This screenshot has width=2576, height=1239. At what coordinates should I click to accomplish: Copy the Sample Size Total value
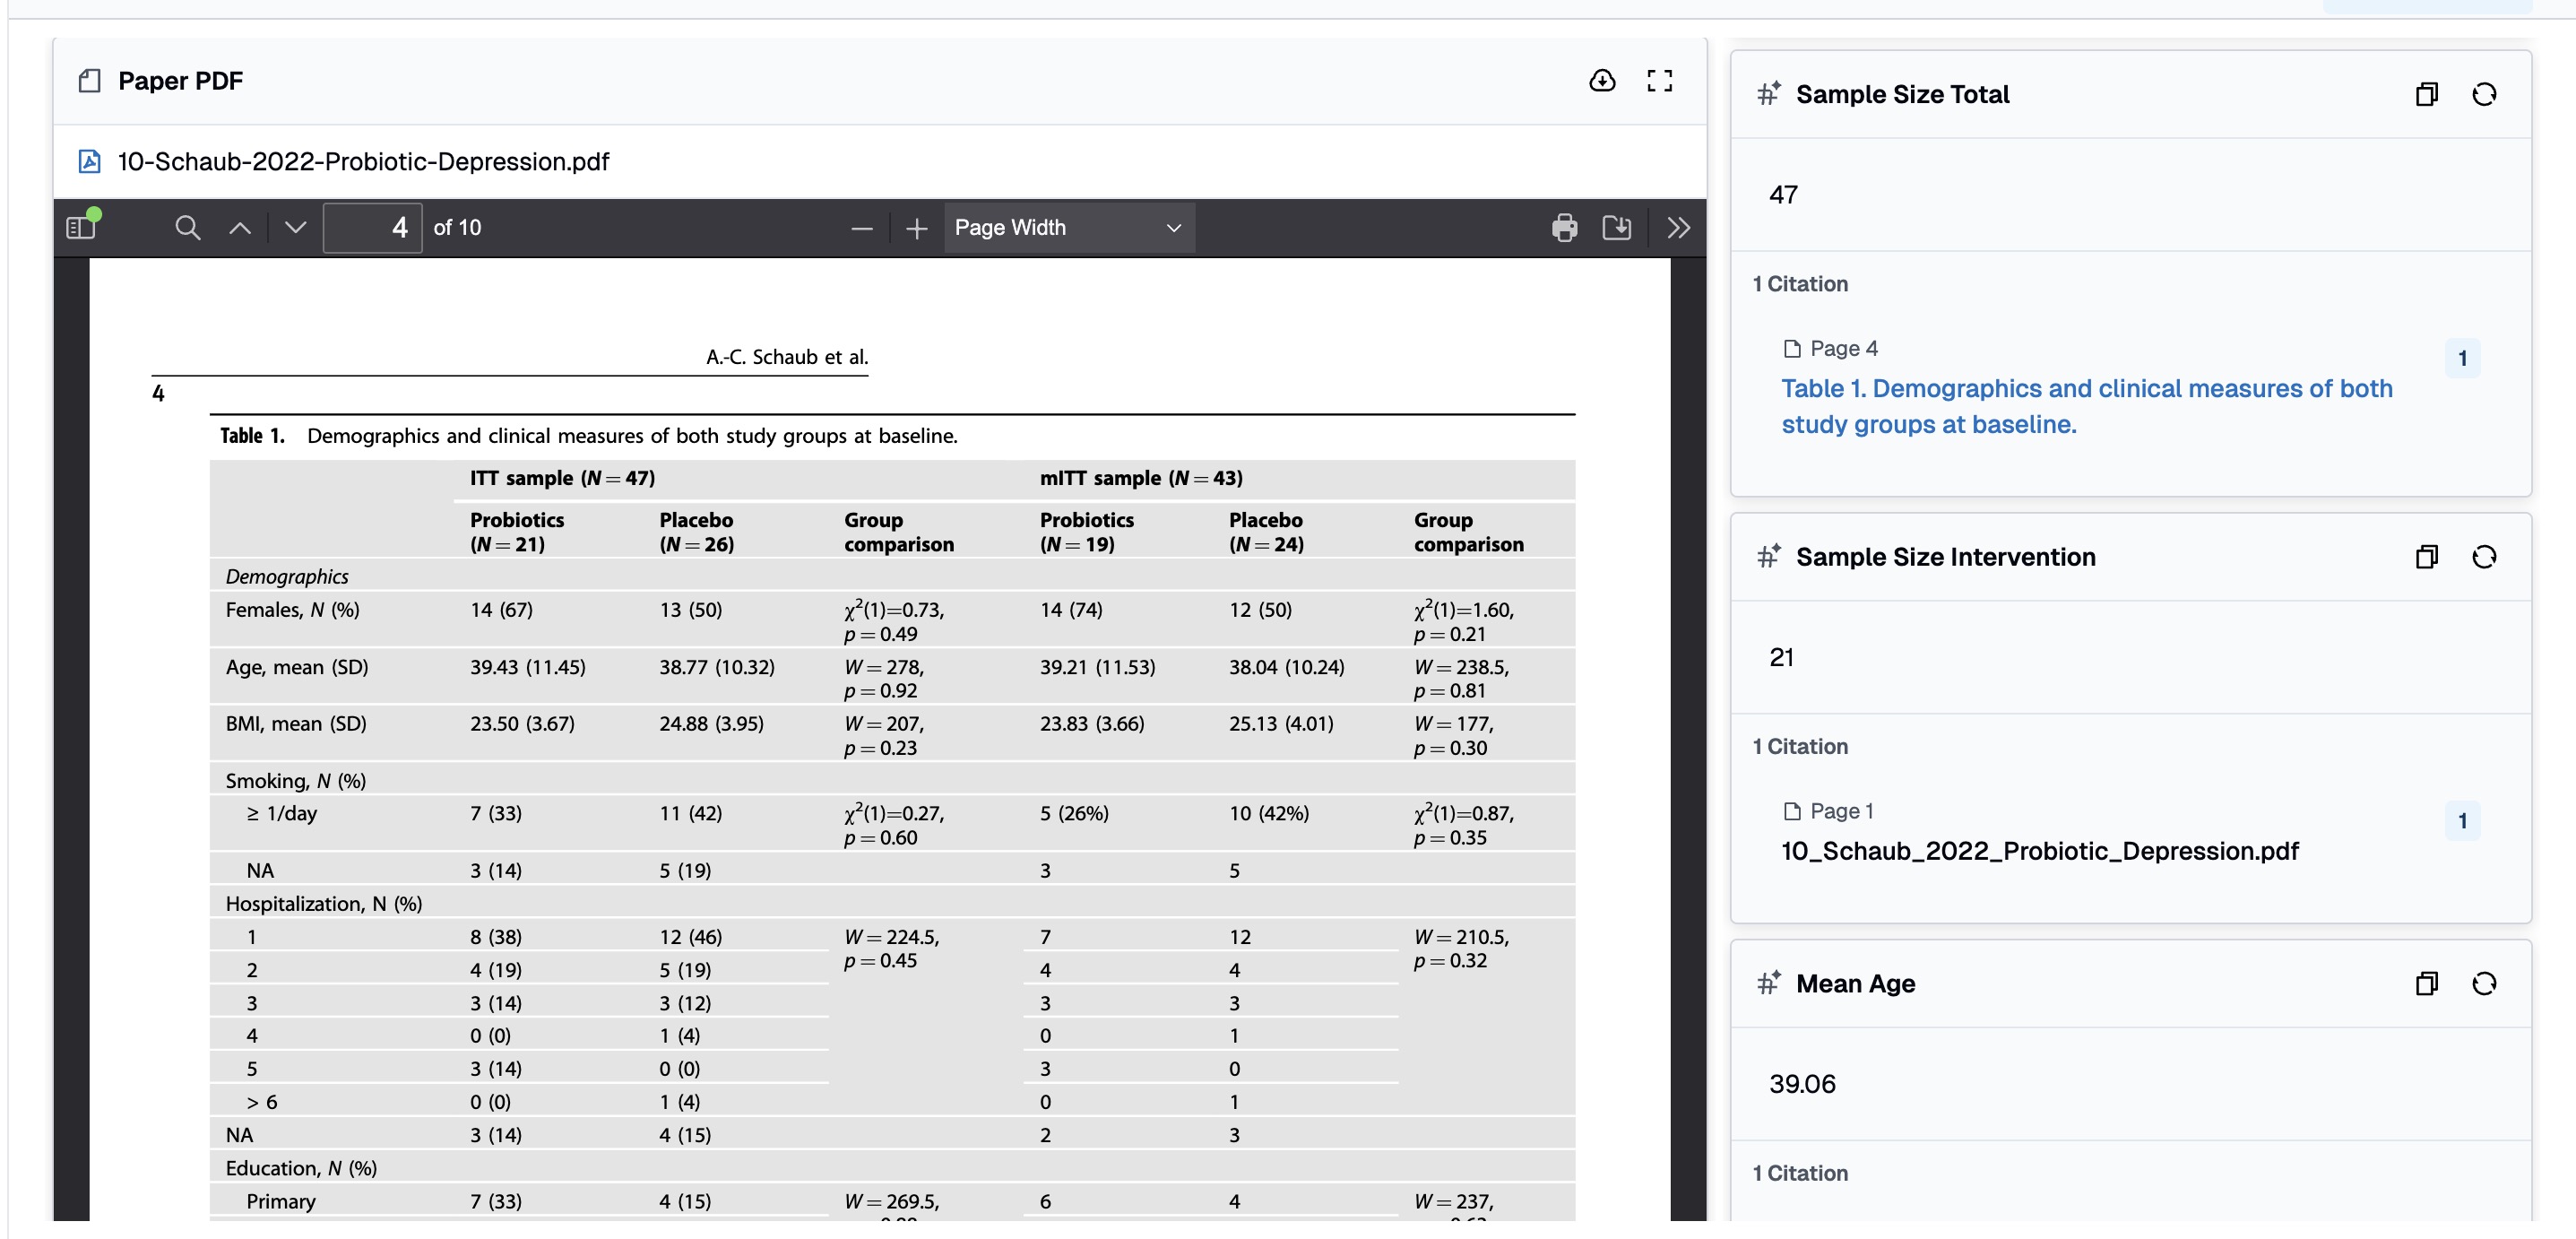tap(2426, 95)
